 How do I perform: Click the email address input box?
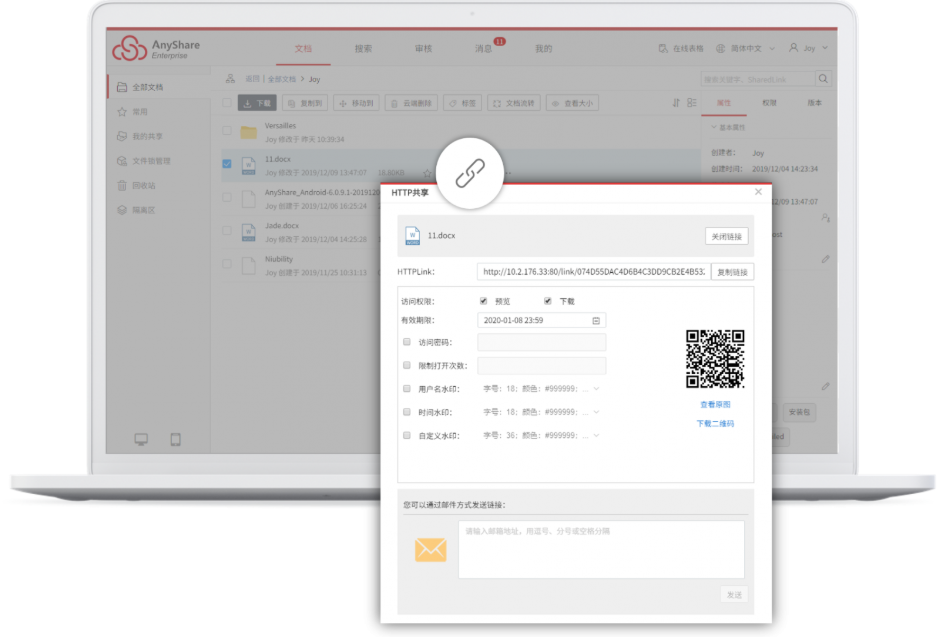coord(601,550)
